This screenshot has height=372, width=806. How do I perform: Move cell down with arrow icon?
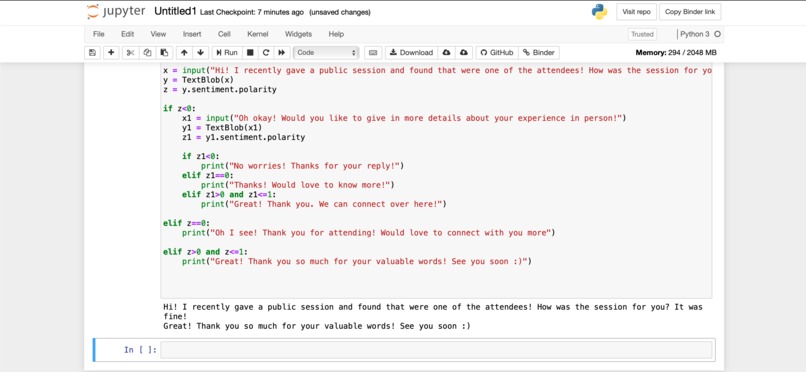coord(200,52)
